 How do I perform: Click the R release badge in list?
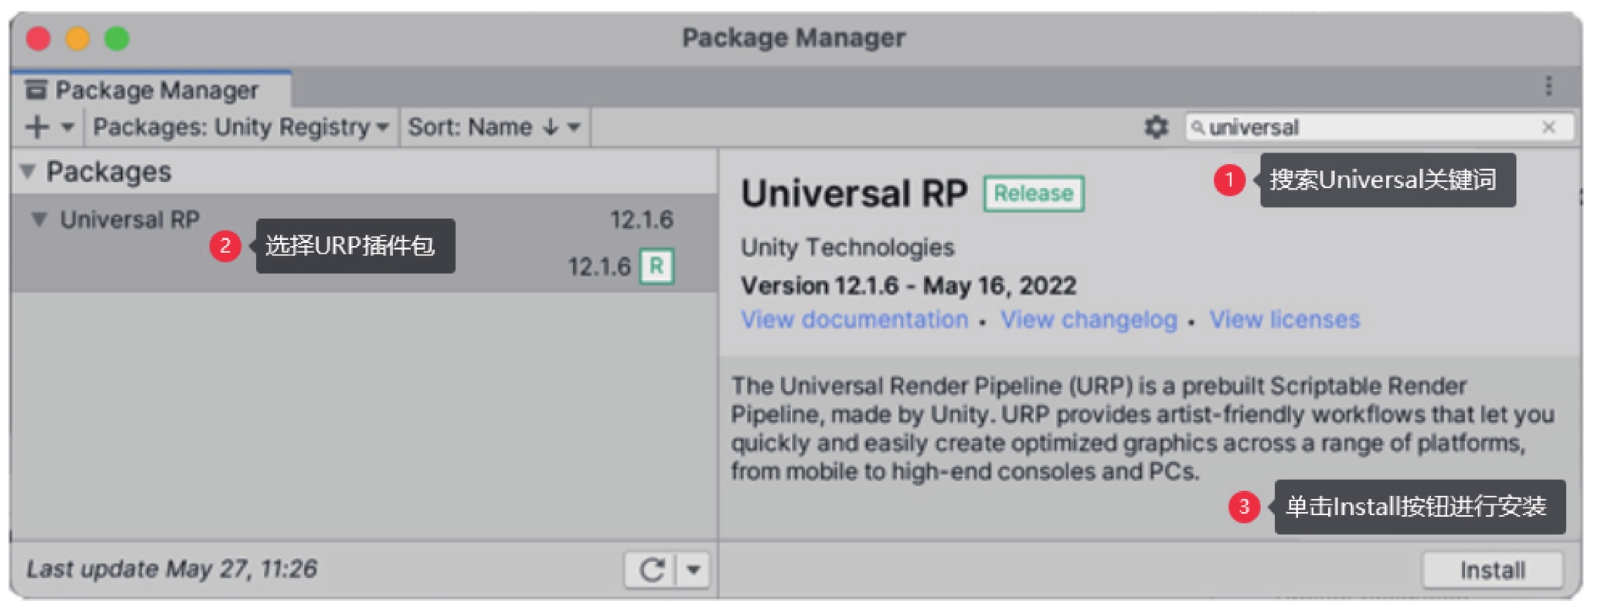pyautogui.click(x=656, y=267)
